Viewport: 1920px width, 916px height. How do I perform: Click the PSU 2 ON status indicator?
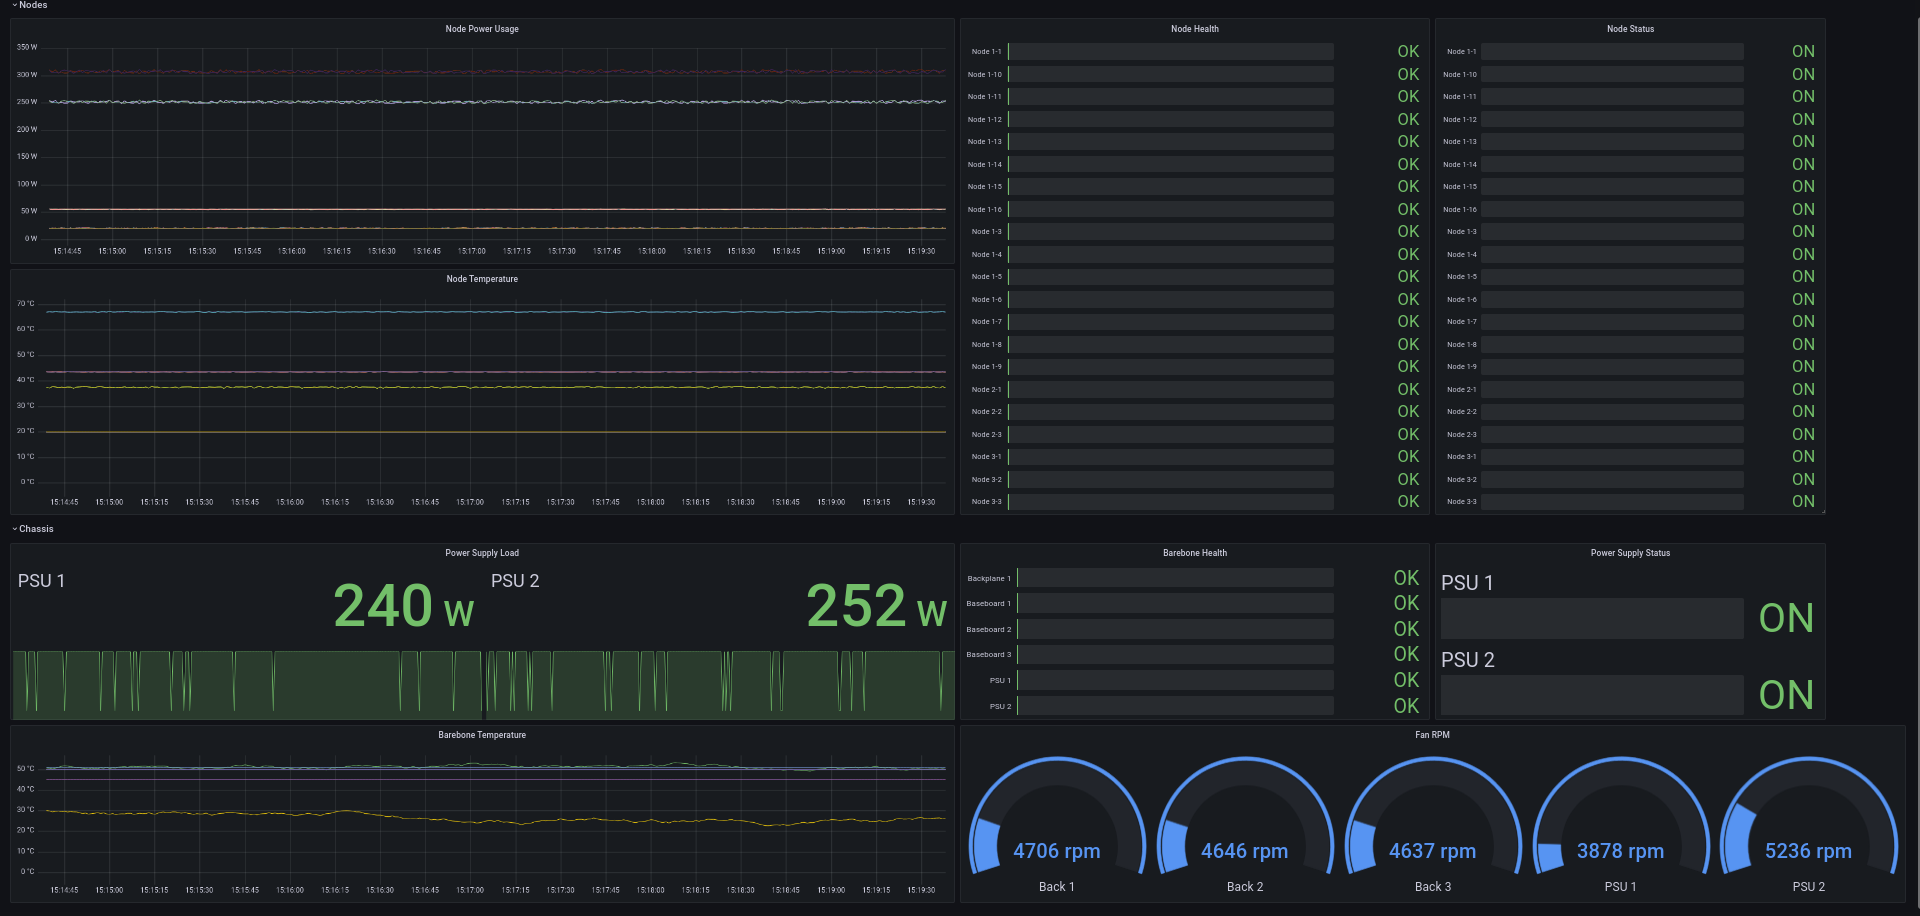coord(1786,695)
